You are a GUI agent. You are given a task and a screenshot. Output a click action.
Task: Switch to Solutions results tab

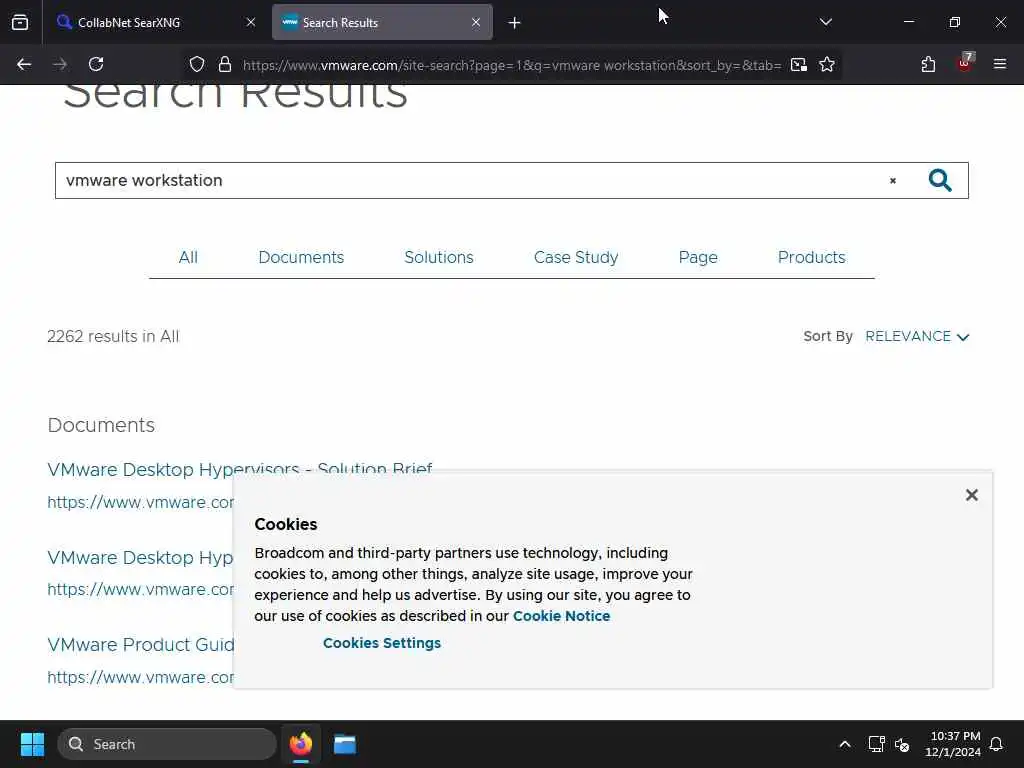[x=439, y=257]
